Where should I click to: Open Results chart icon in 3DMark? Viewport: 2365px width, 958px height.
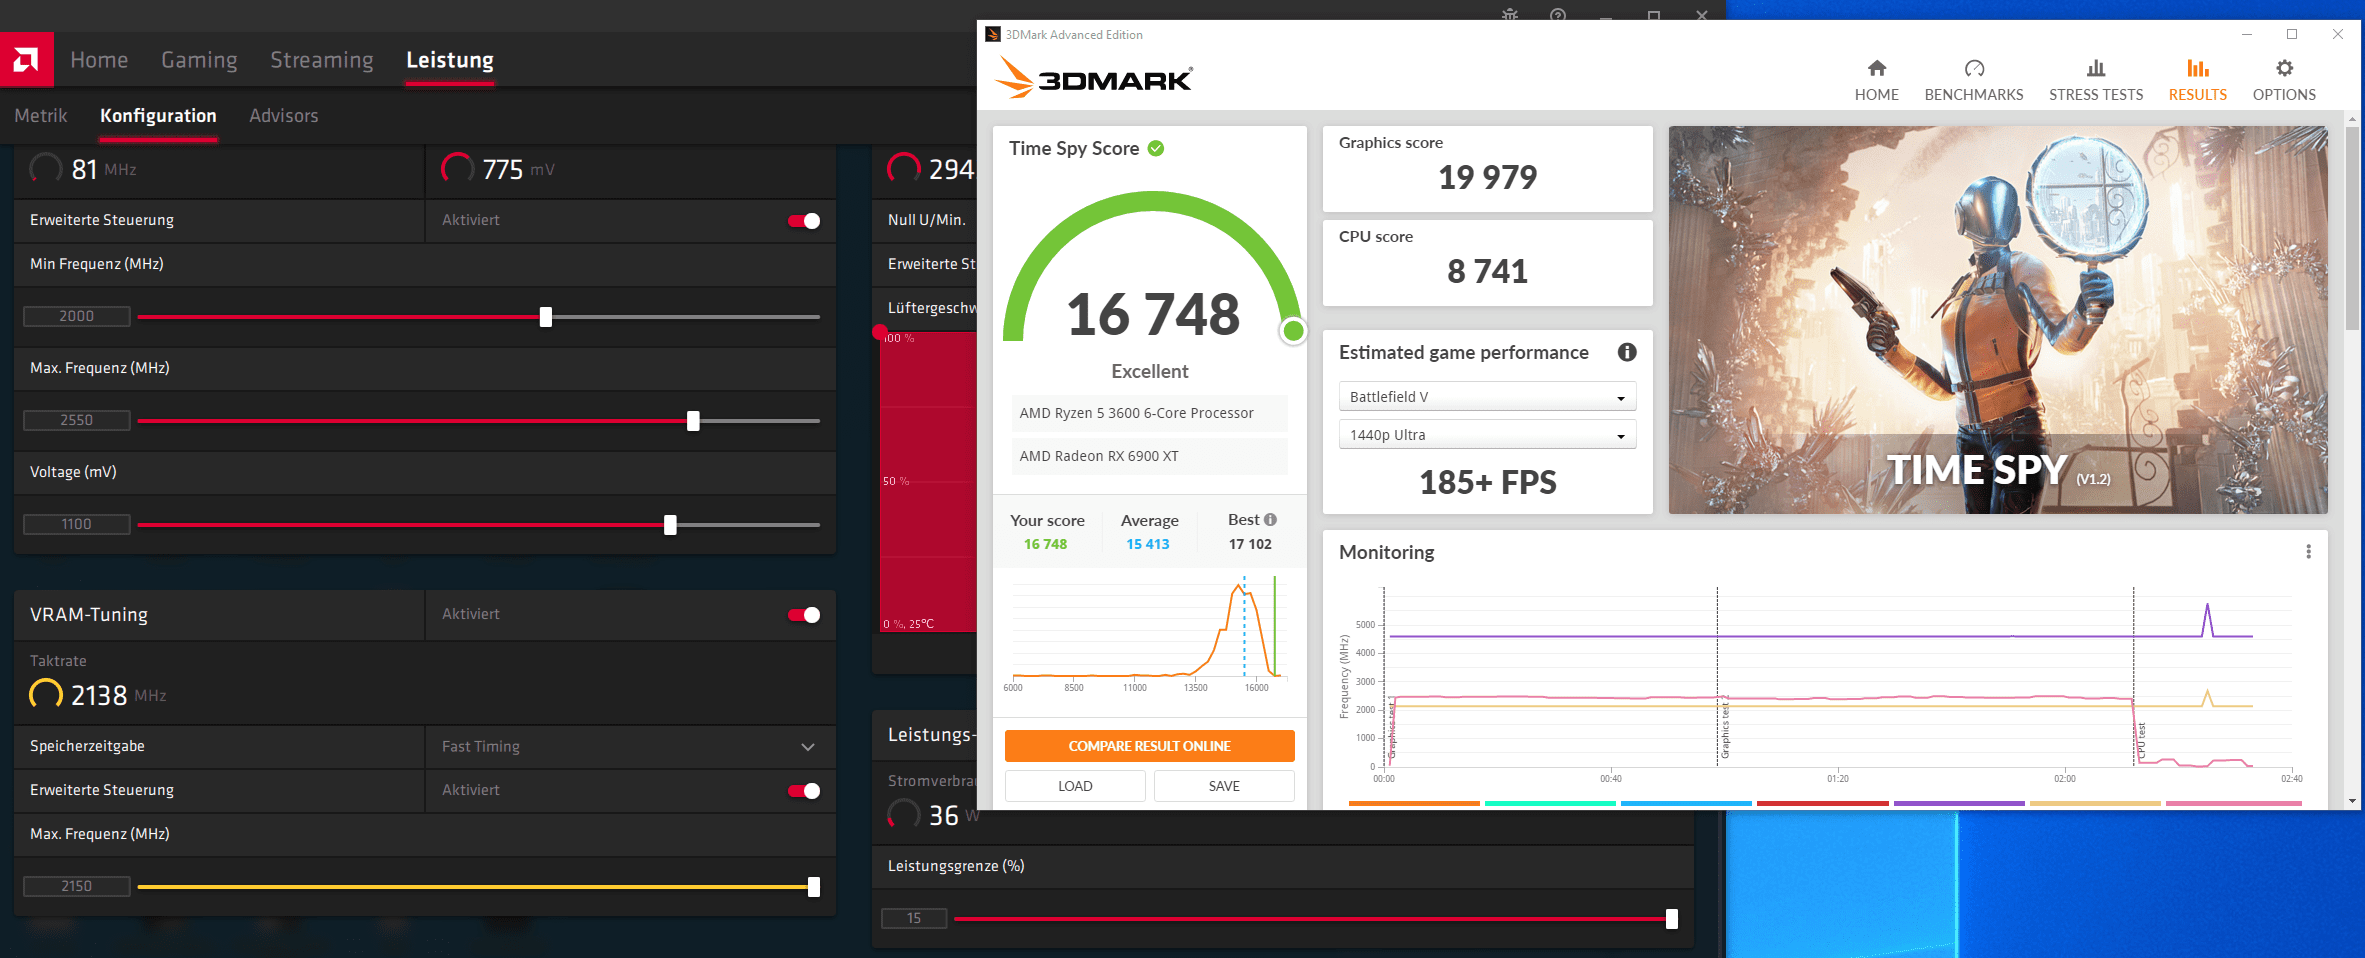click(2197, 68)
